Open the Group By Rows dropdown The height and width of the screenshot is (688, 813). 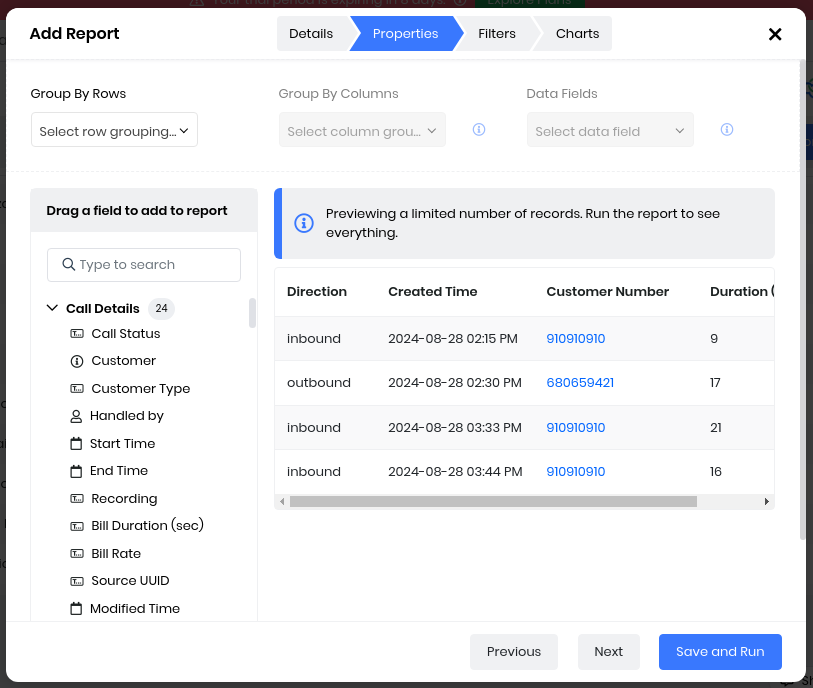pos(114,131)
